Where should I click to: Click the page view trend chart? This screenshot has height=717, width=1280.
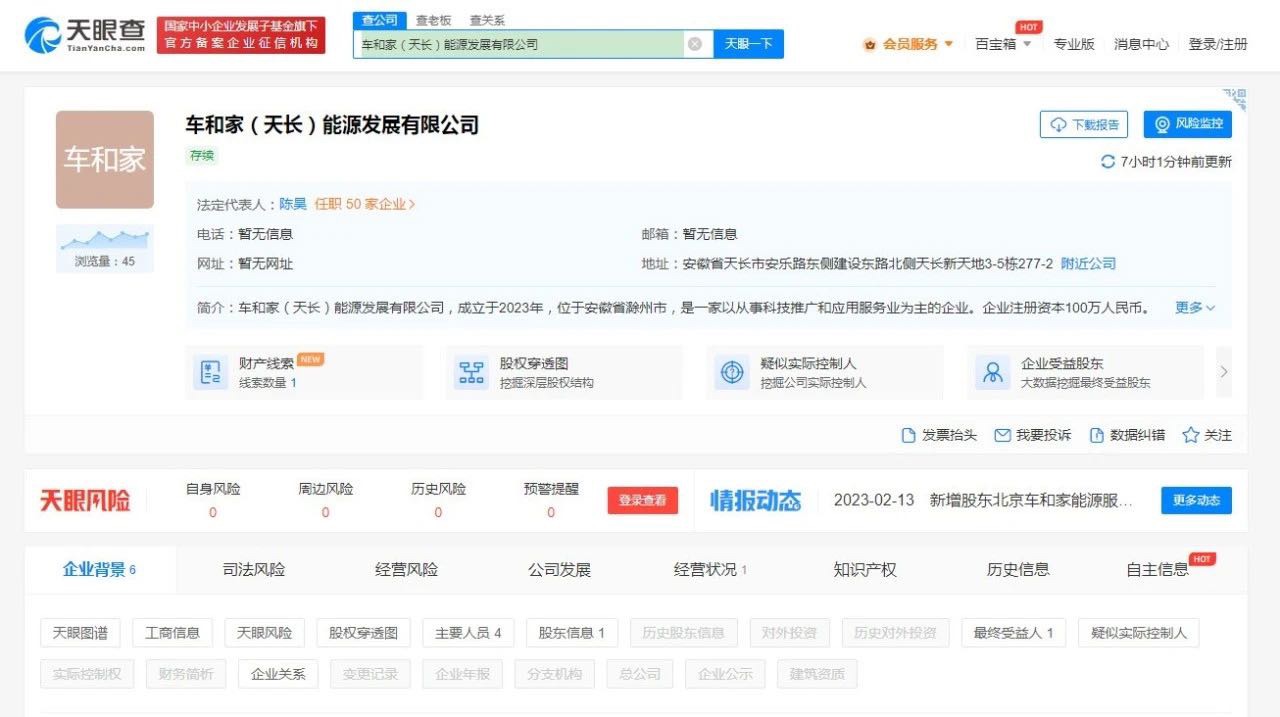click(x=104, y=239)
